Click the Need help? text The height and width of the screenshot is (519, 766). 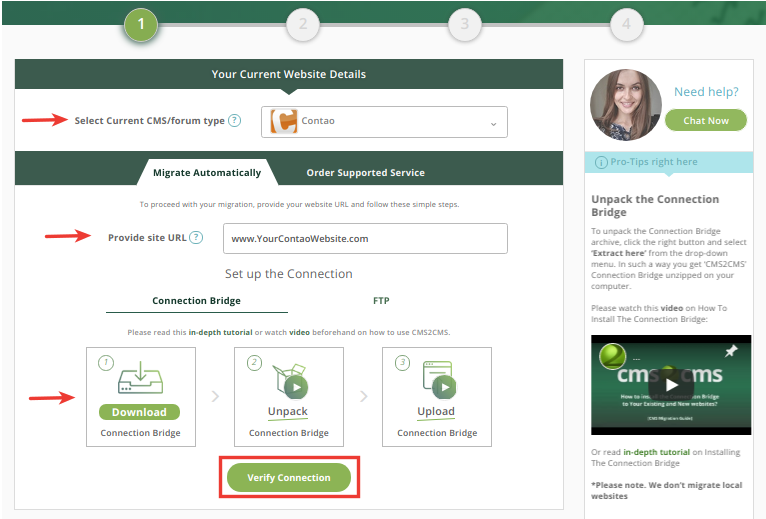pyautogui.click(x=706, y=92)
